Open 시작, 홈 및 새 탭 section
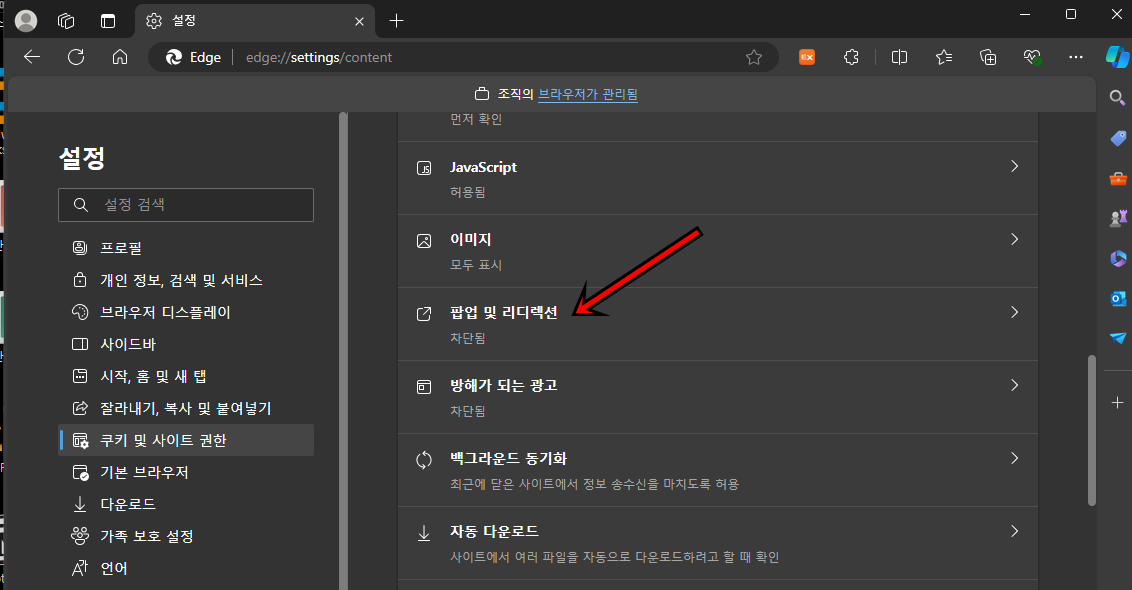1132x590 pixels. (186, 376)
